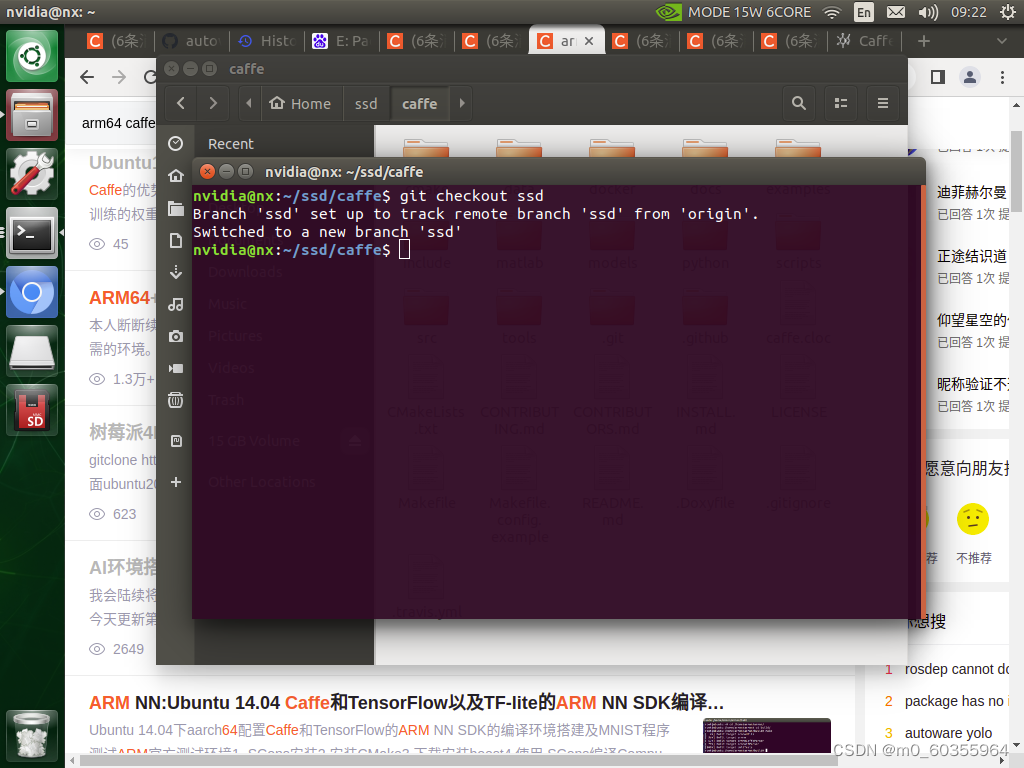The width and height of the screenshot is (1024, 768).
Task: Open system session gear menu
Action: 1008,12
